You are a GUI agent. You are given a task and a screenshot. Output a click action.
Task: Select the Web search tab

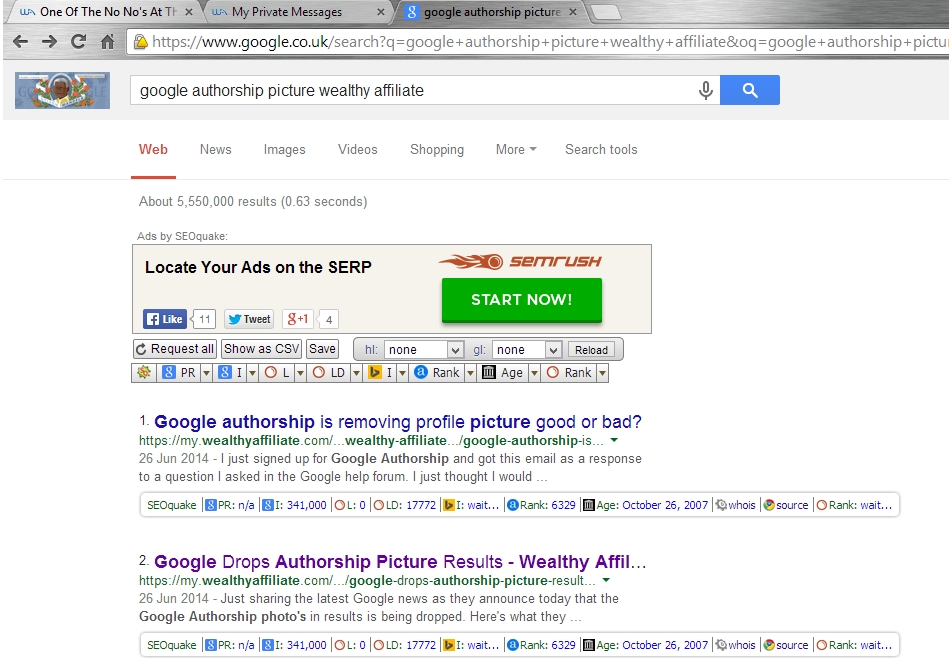(153, 150)
